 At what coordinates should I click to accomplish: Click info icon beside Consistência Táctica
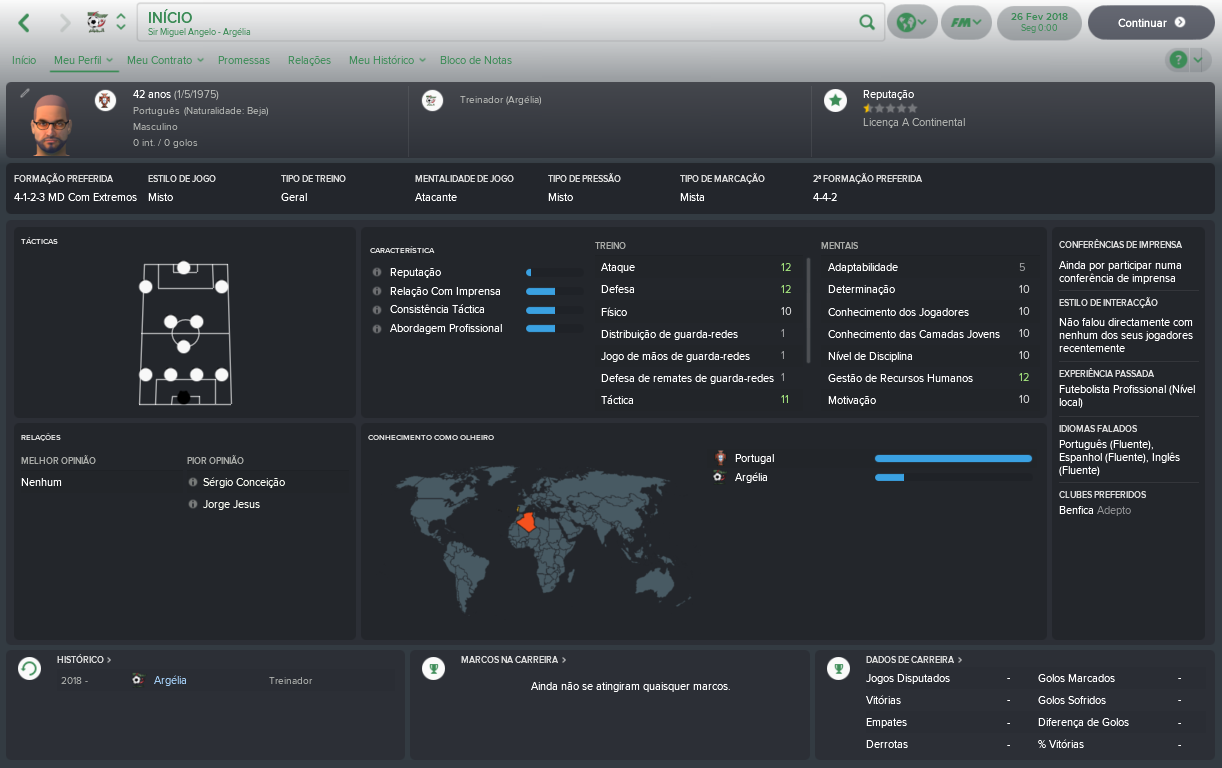point(376,310)
